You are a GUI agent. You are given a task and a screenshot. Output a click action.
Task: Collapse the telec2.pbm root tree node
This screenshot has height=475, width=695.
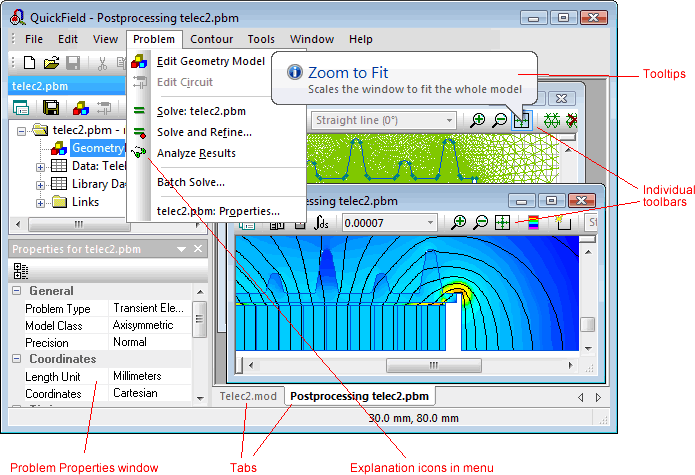coord(21,131)
